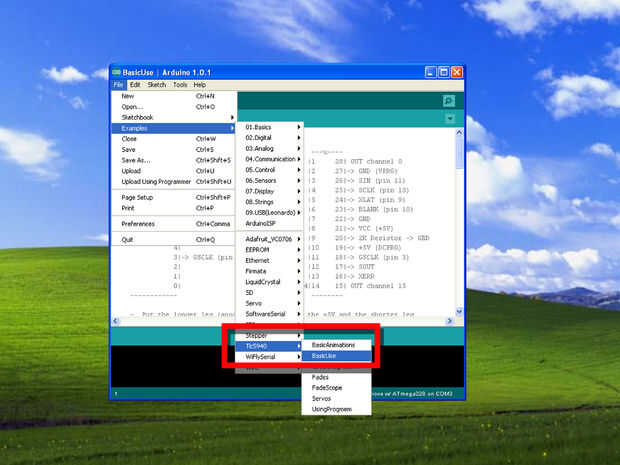Select the highlighted Tlc5940 library entry

(270, 346)
